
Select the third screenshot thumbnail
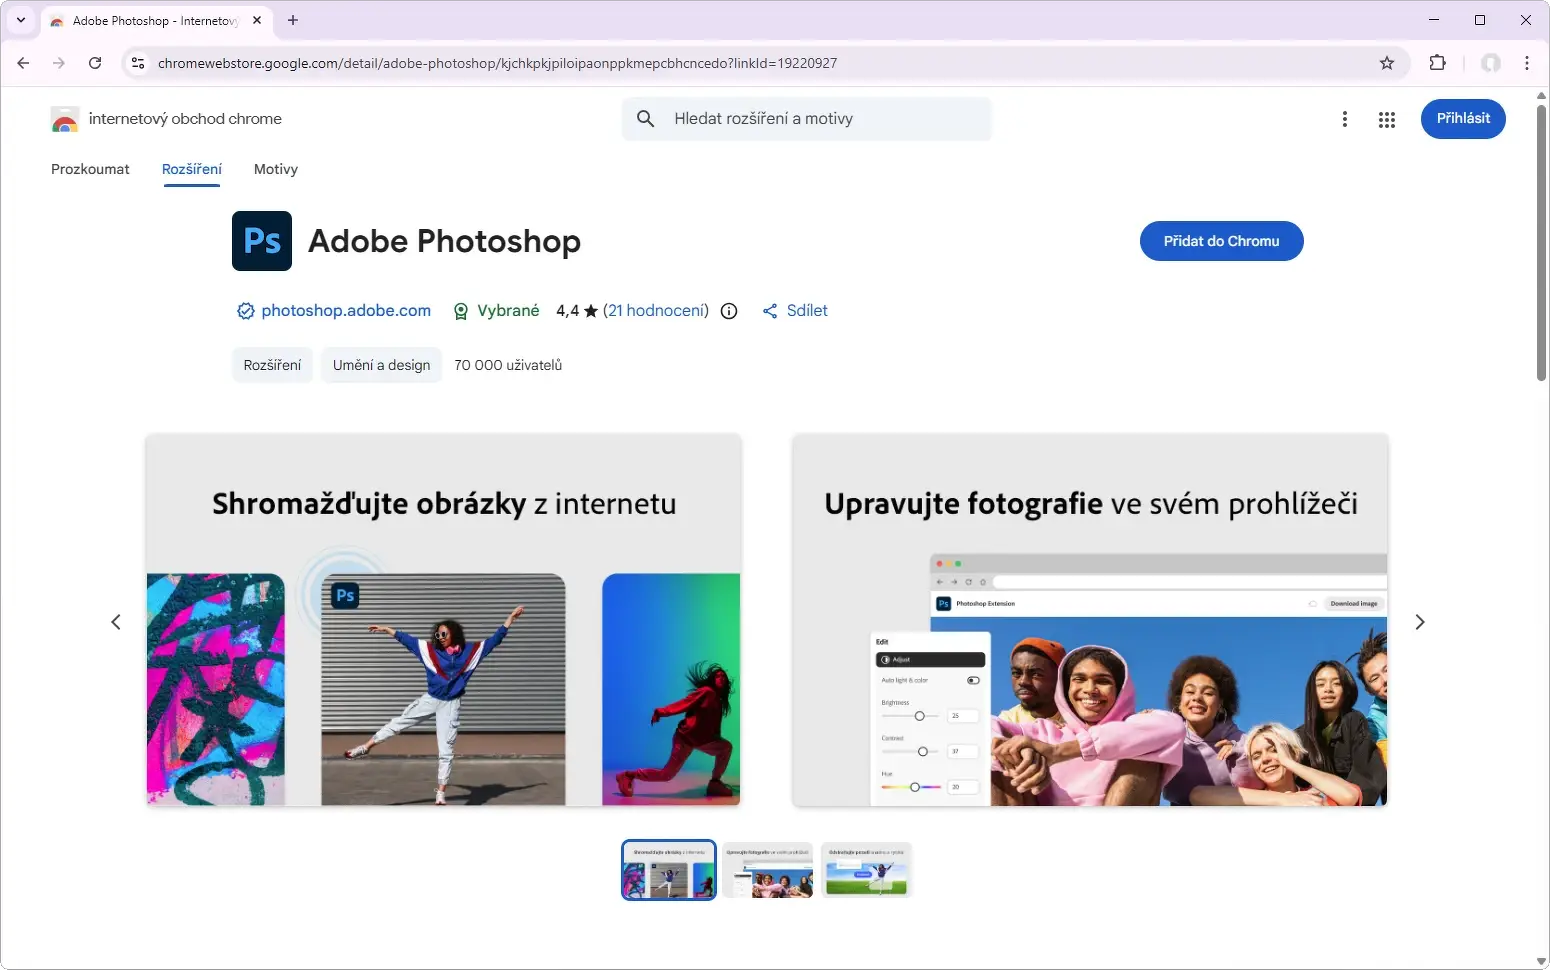click(866, 870)
